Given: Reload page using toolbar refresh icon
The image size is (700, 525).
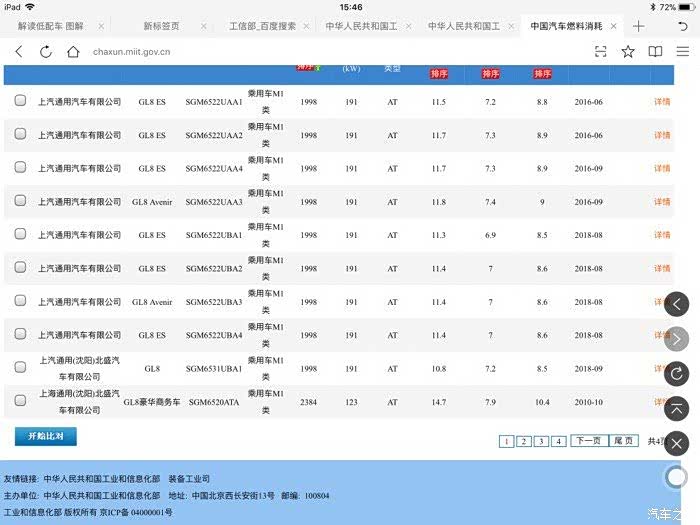Looking at the screenshot, I should (x=46, y=51).
